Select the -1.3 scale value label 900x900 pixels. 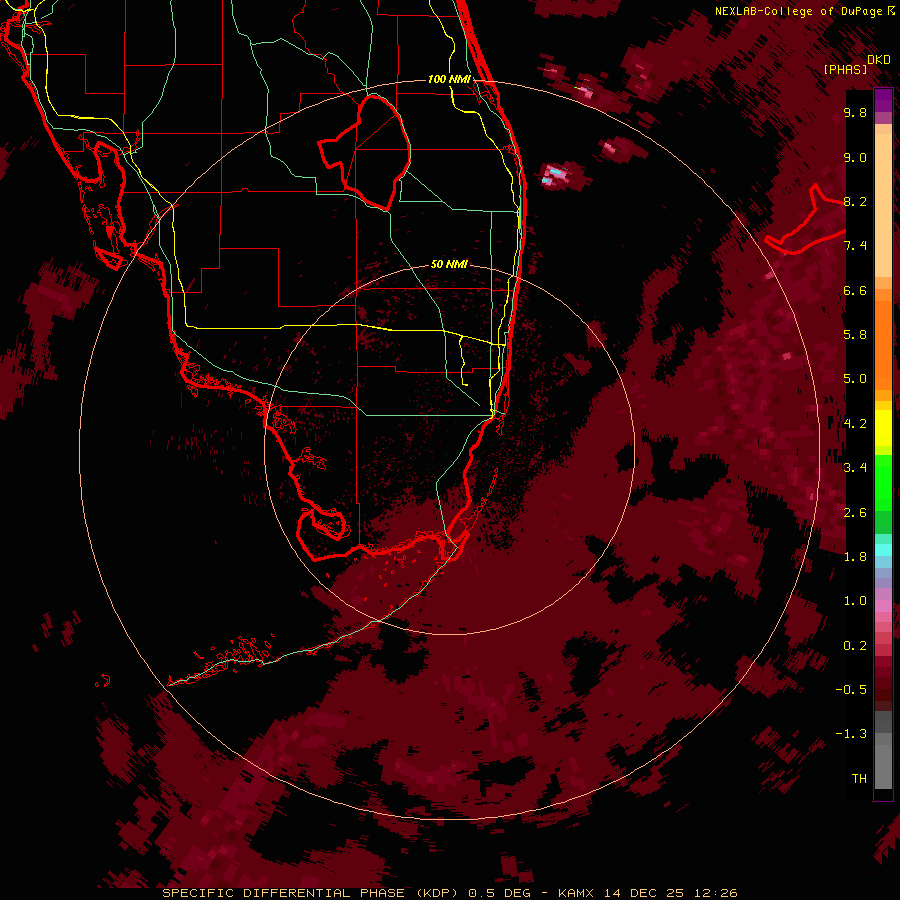851,734
